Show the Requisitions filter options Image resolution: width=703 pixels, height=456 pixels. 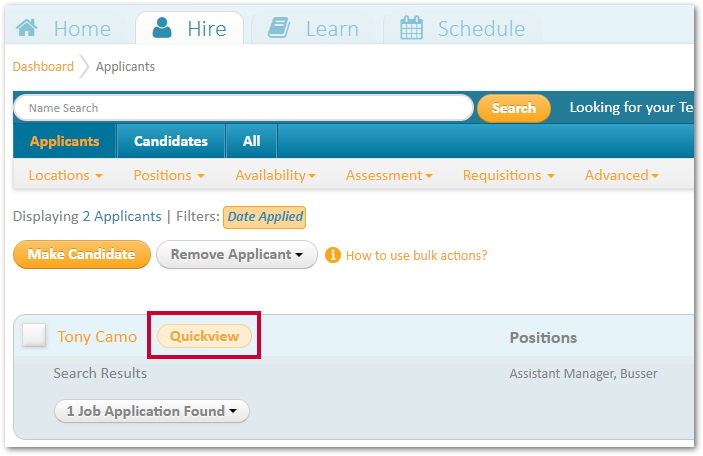point(508,175)
